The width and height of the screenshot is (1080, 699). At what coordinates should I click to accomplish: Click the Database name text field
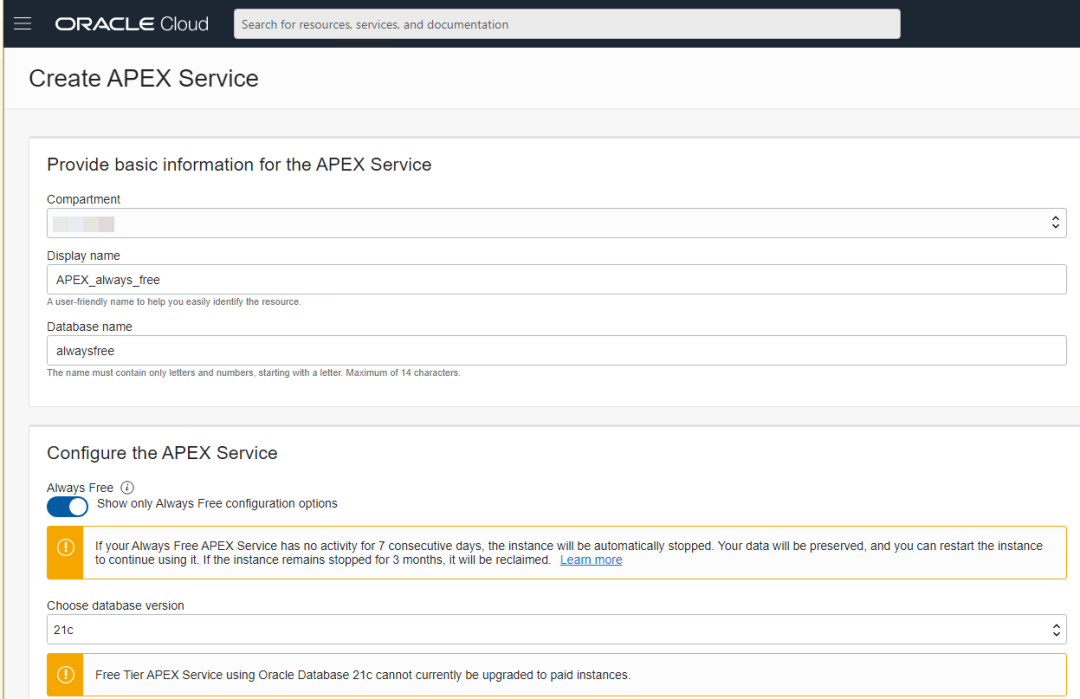point(556,350)
